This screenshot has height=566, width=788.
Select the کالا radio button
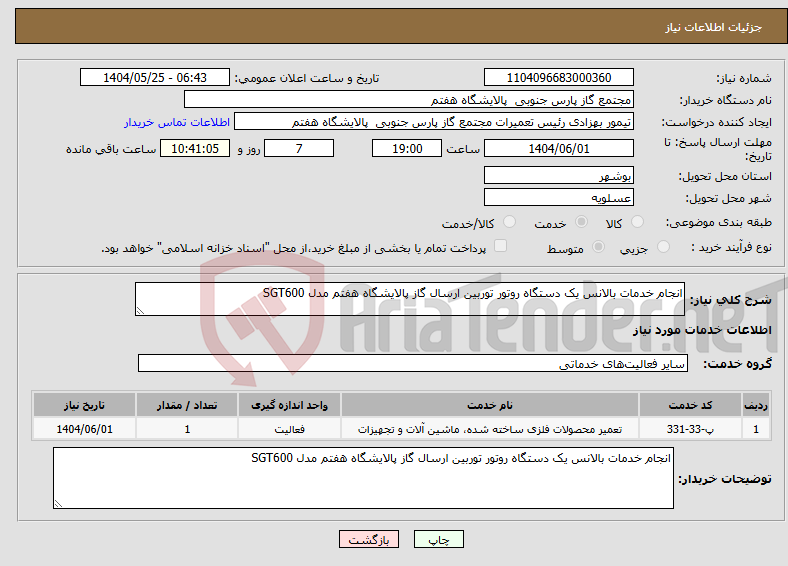pos(637,222)
